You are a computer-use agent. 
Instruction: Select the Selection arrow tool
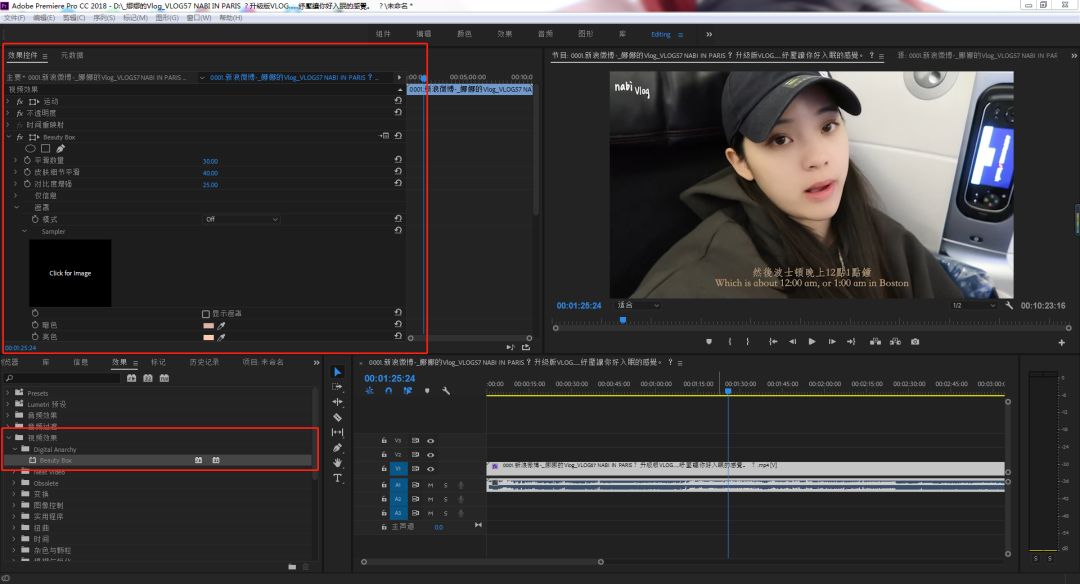[x=338, y=372]
